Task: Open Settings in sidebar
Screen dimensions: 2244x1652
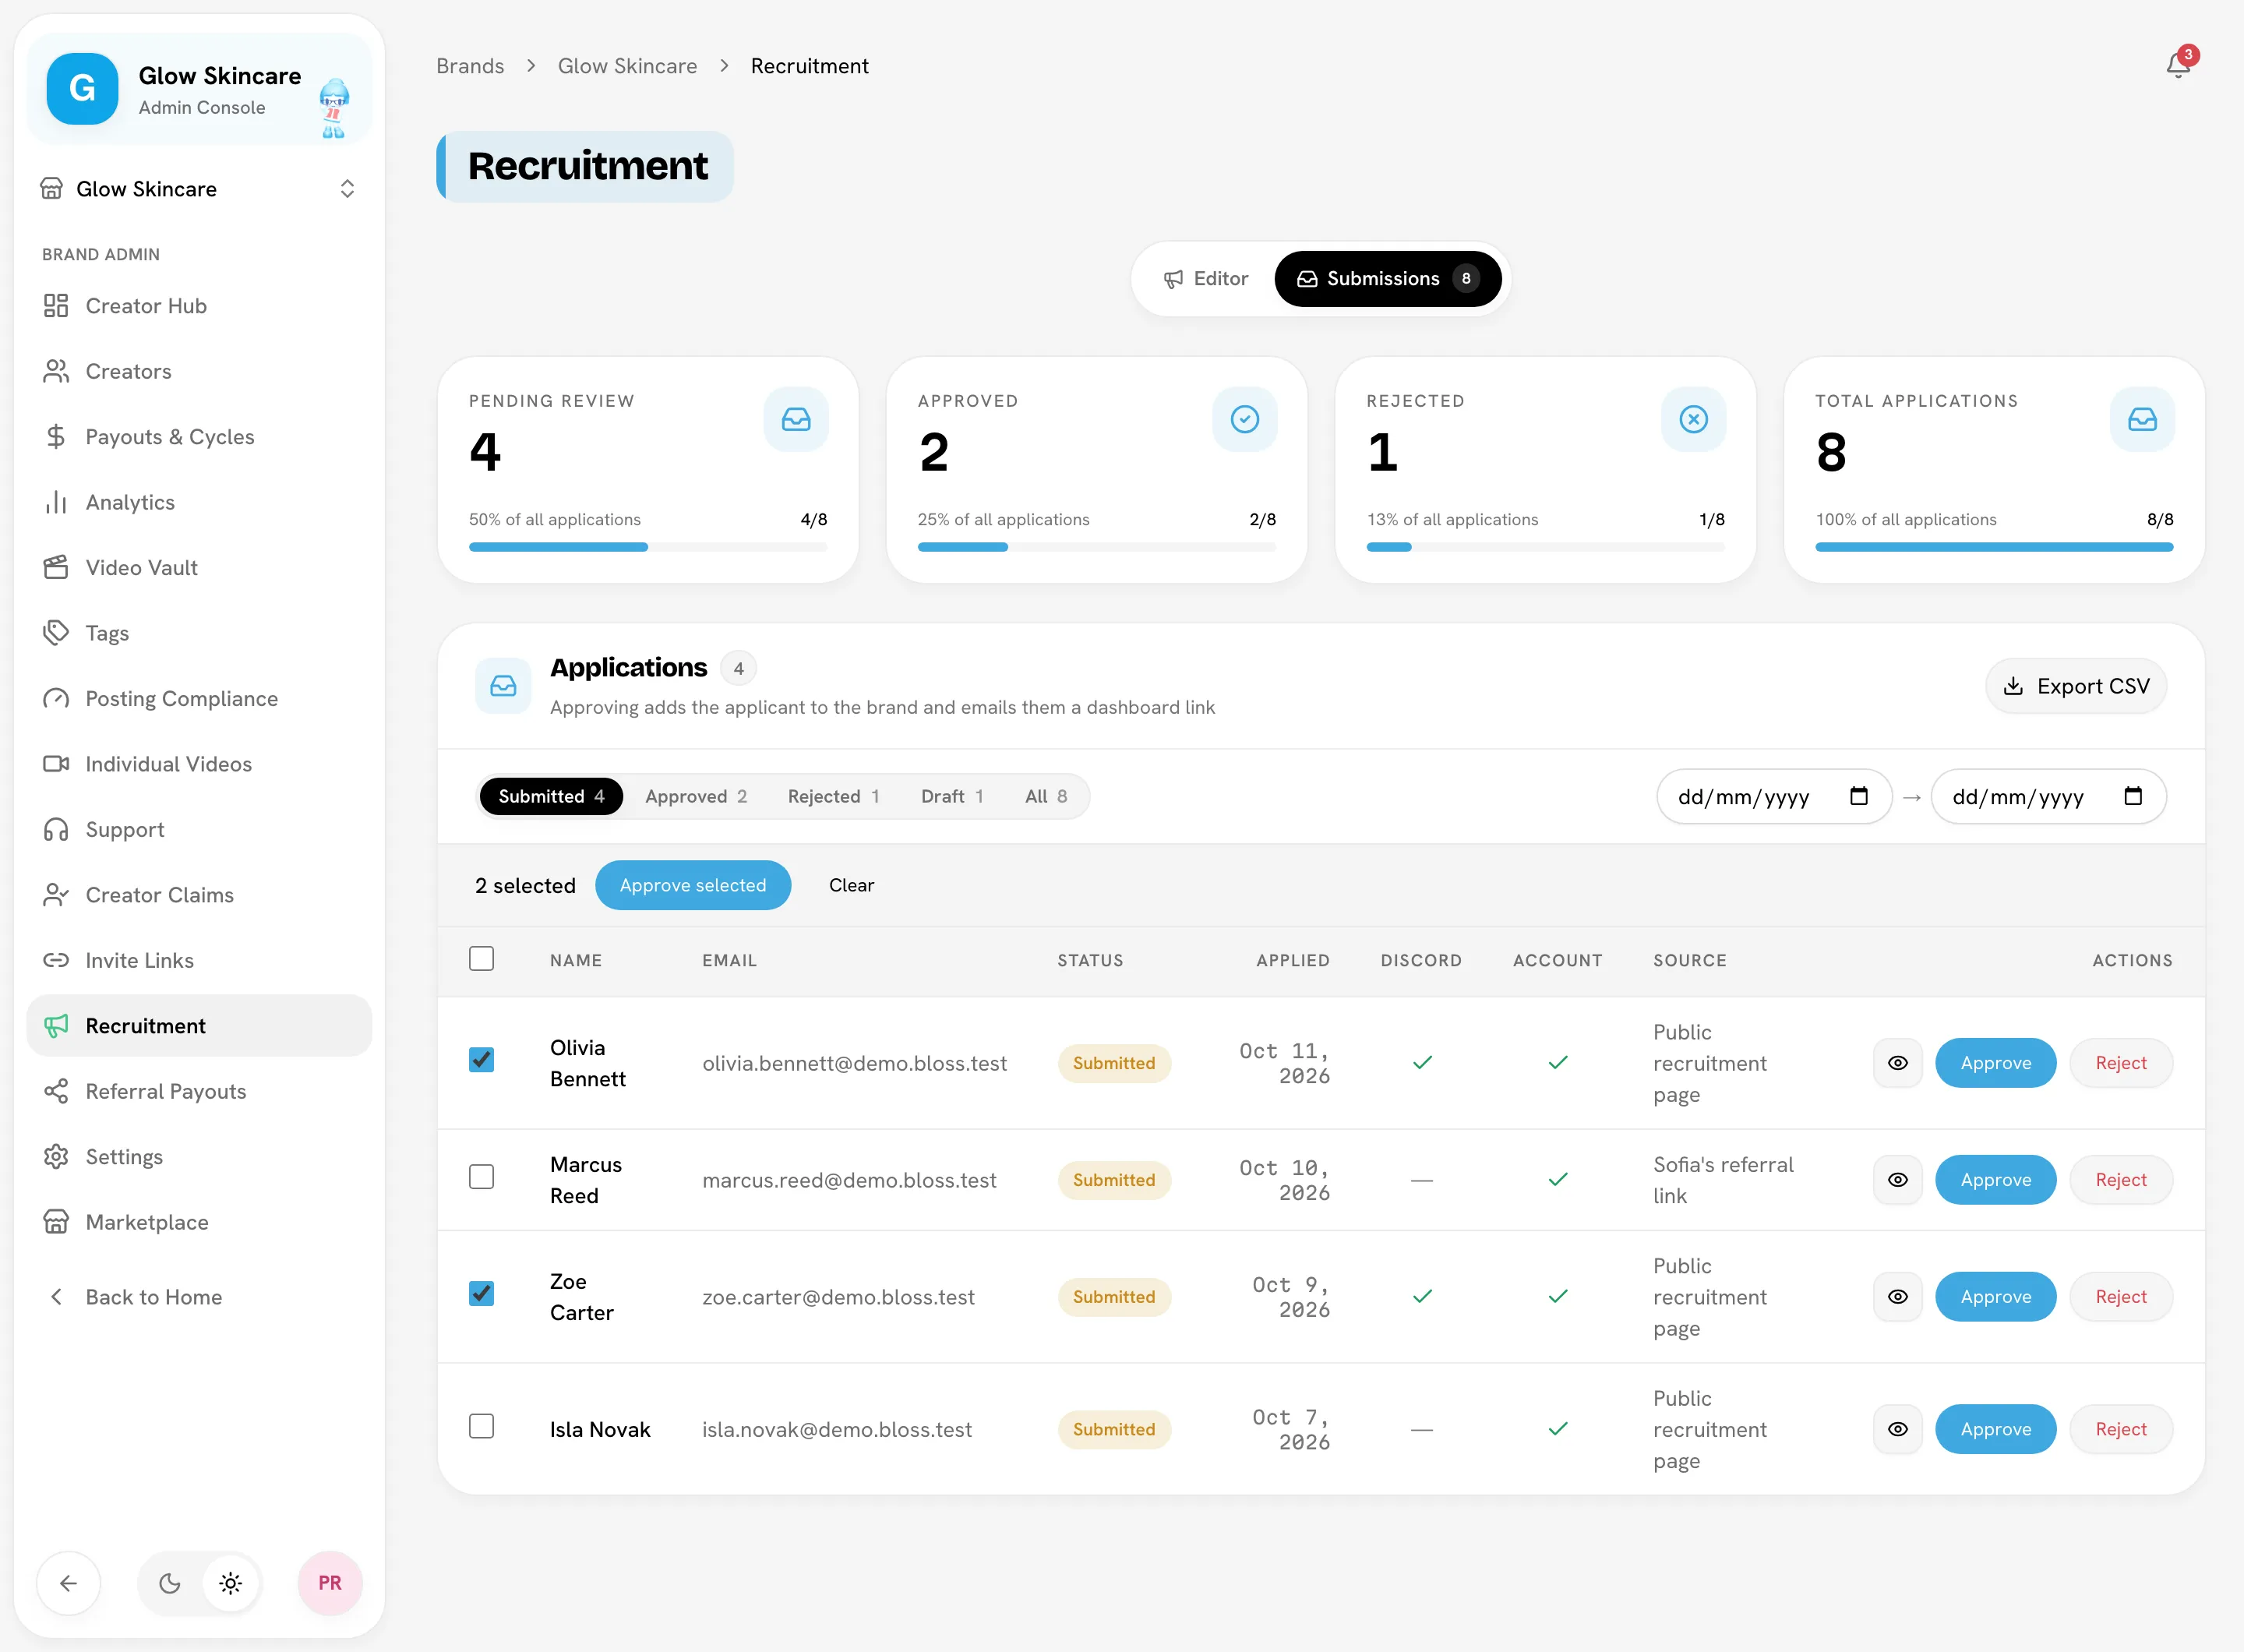Action: 199,1157
